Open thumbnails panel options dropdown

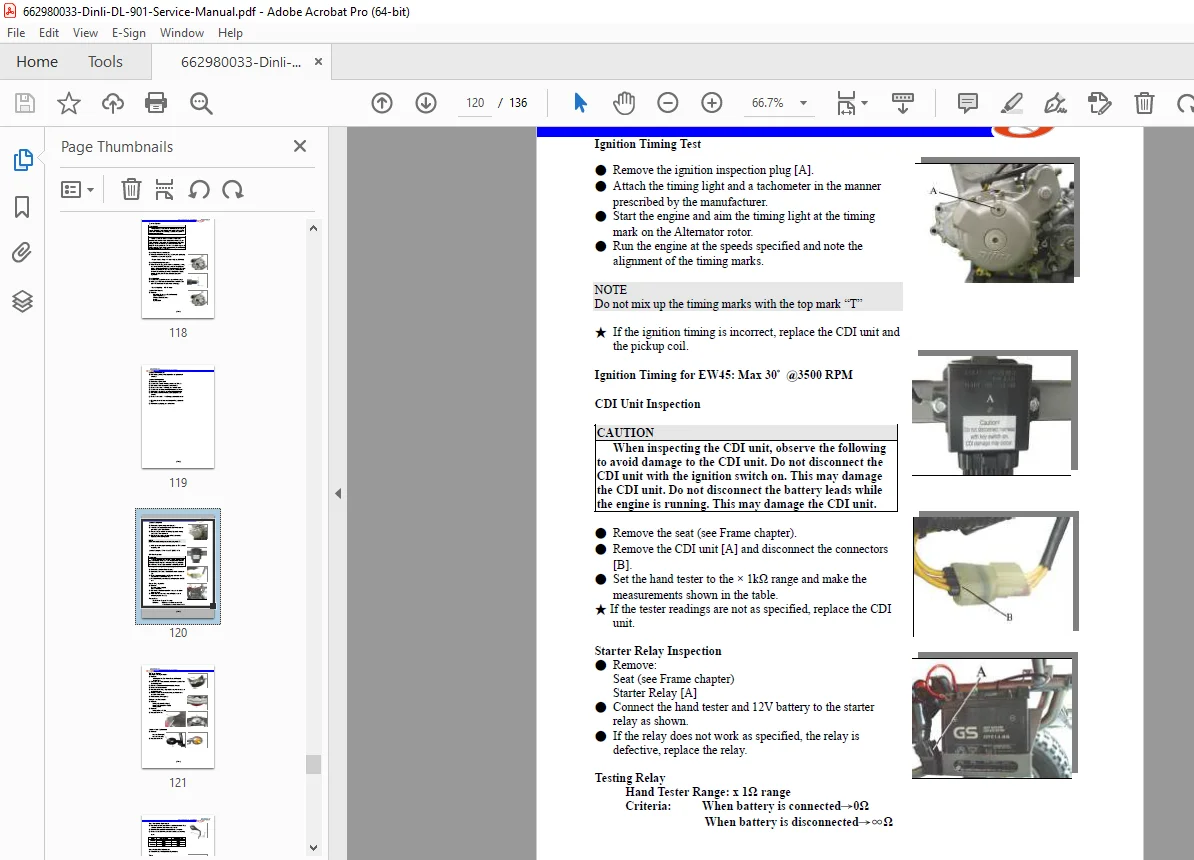pos(77,189)
